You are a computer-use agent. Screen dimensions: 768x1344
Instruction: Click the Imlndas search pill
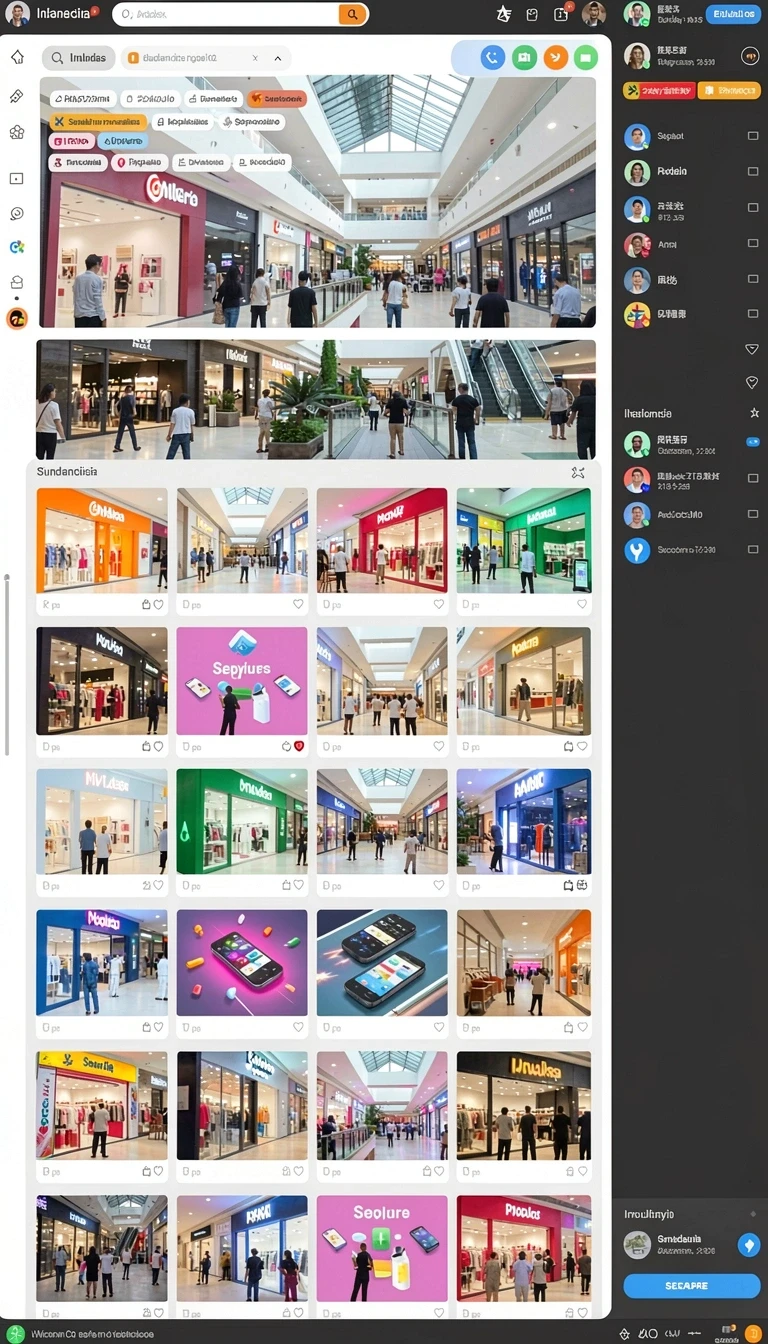(78, 58)
